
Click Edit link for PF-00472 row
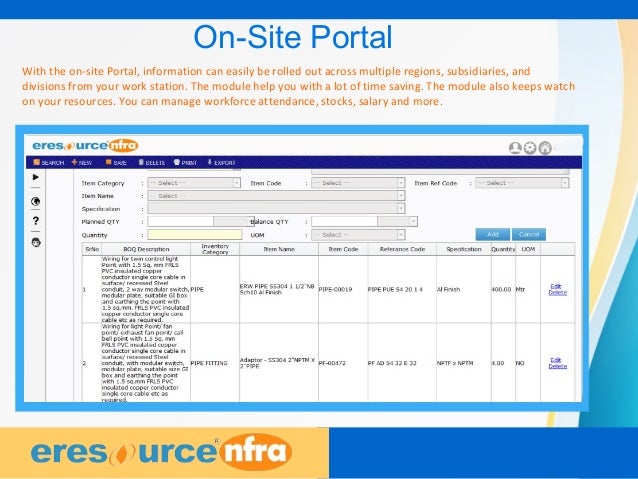pyautogui.click(x=556, y=360)
